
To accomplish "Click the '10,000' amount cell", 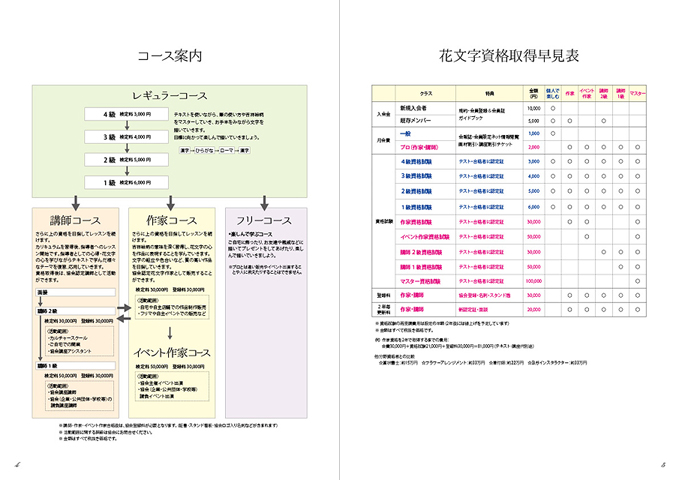I will tap(534, 108).
